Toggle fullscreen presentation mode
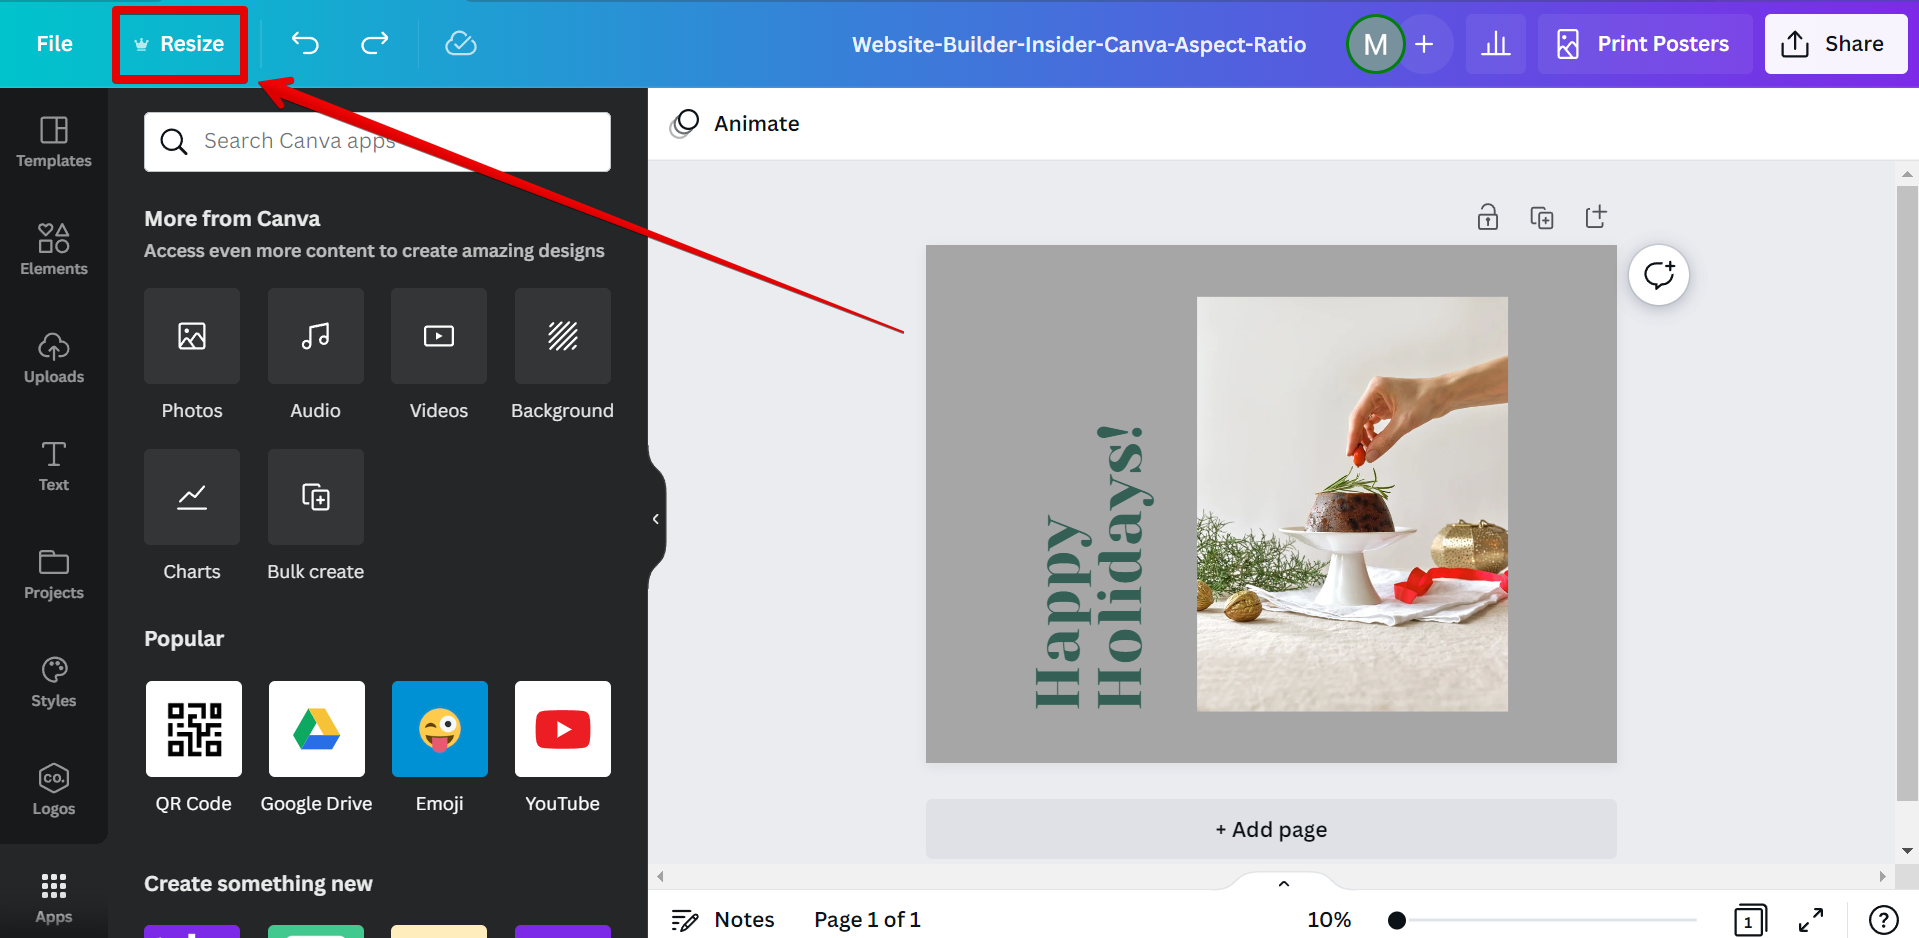The width and height of the screenshot is (1919, 938). pyautogui.click(x=1811, y=919)
